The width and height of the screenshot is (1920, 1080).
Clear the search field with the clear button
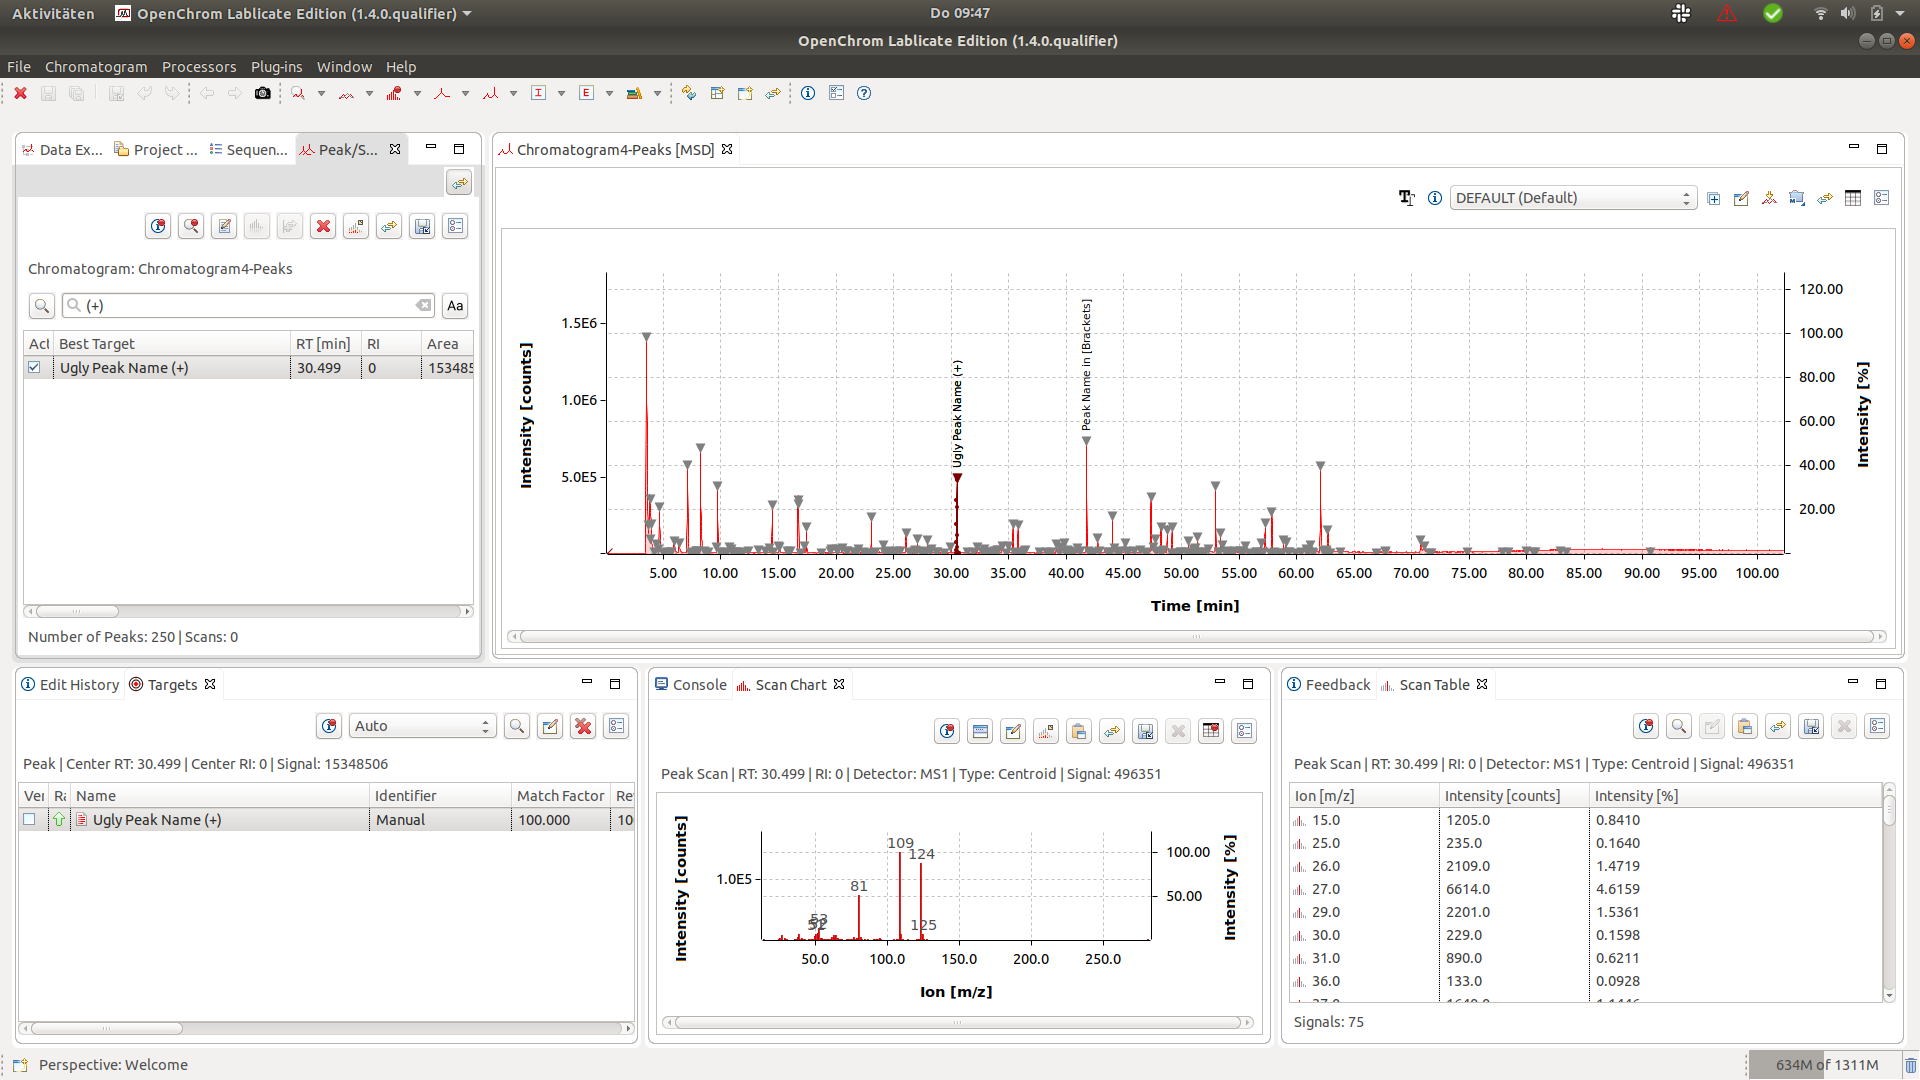tap(424, 305)
